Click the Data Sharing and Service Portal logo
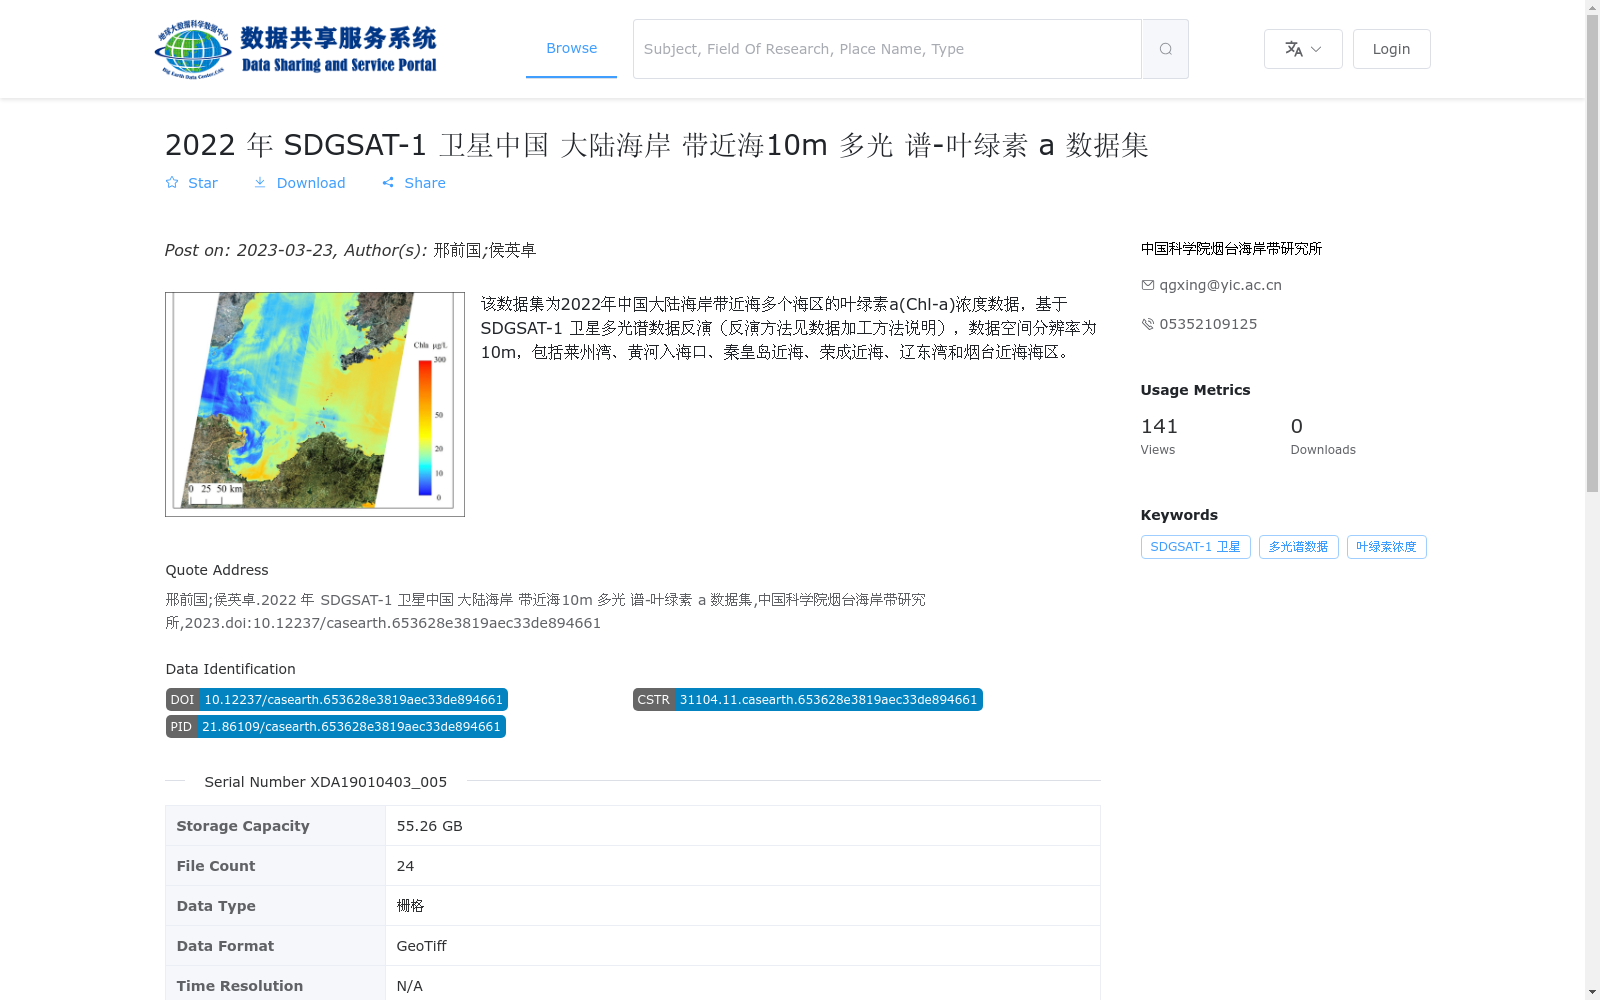 [x=297, y=49]
